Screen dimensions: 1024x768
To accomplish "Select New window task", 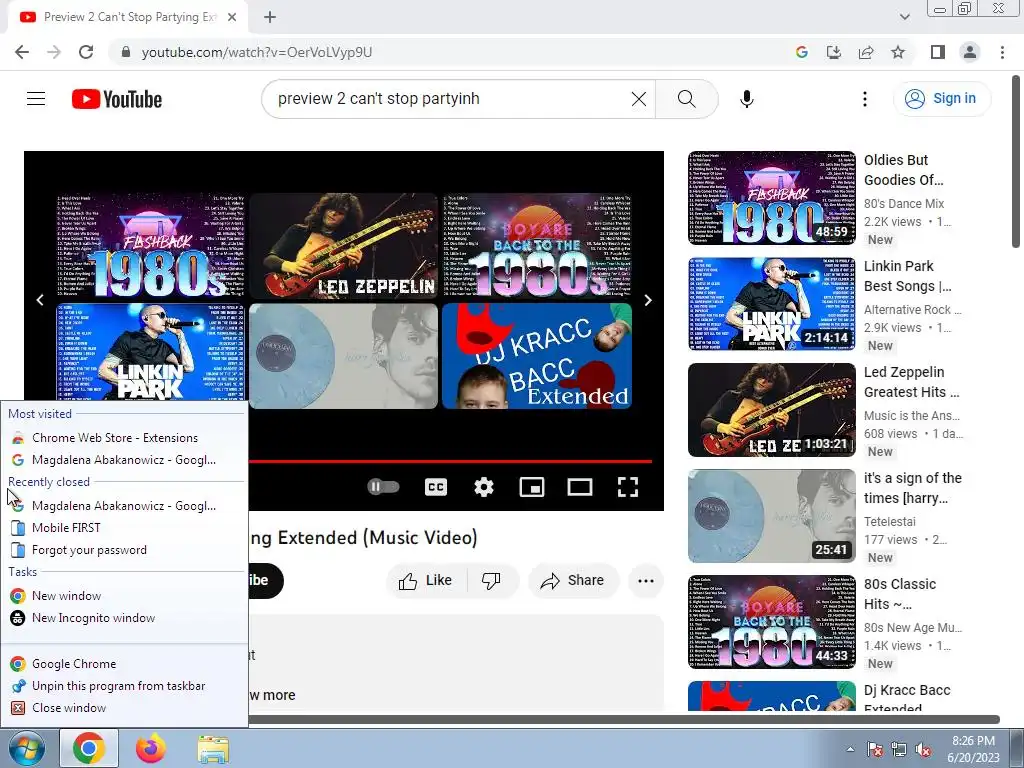I will pos(124,596).
